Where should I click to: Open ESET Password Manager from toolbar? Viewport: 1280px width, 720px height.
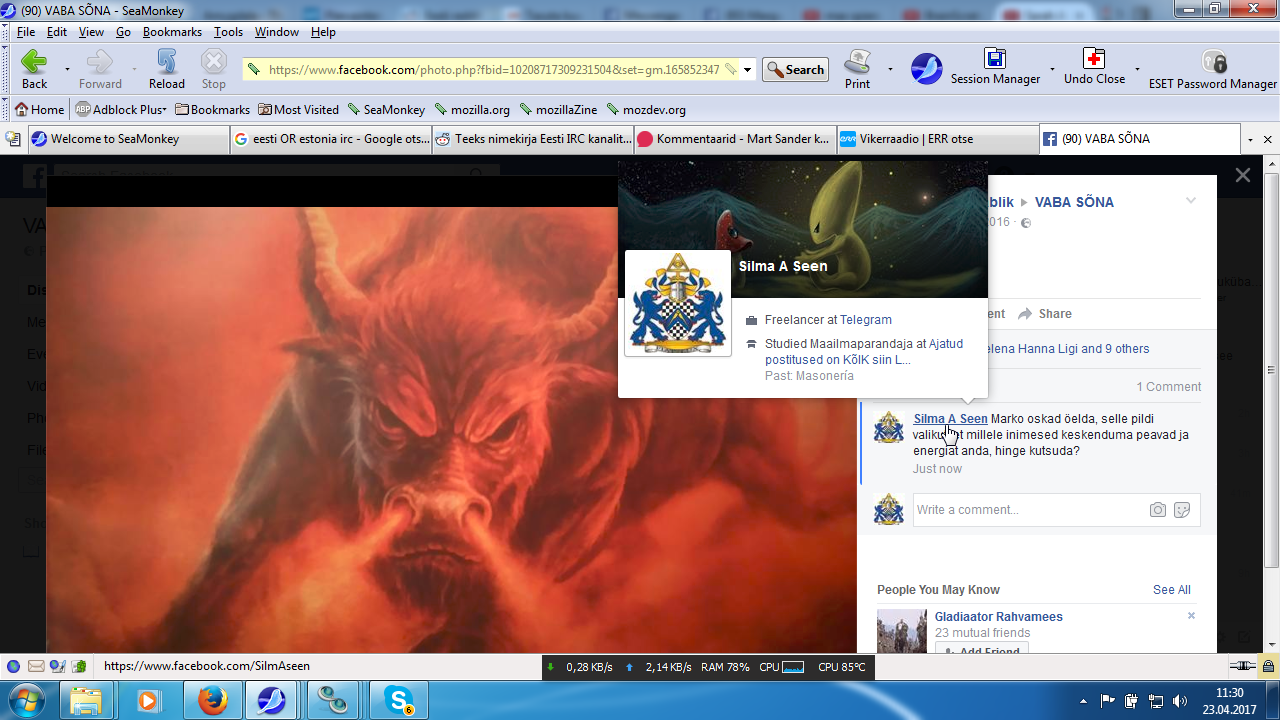1213,69
